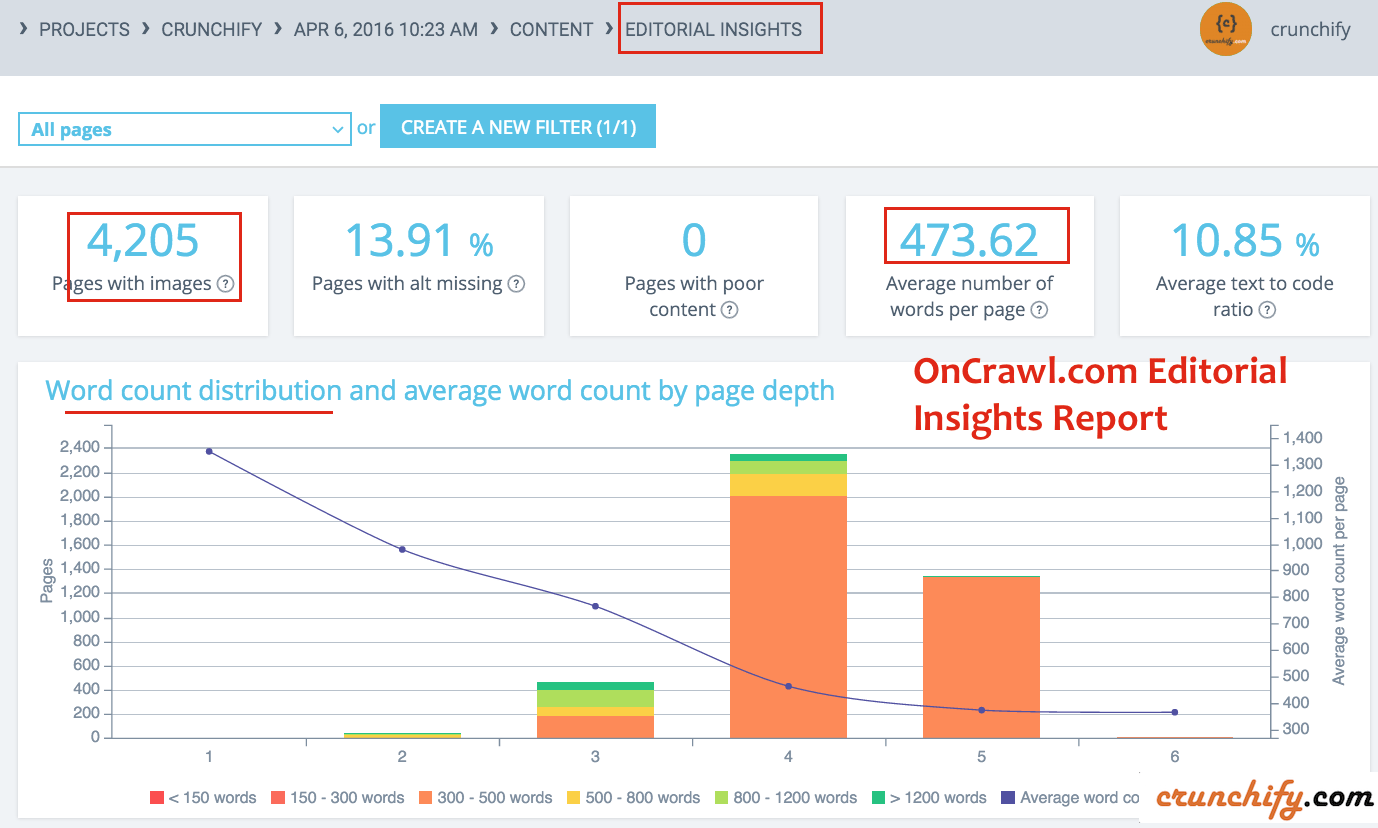
Task: Click the line point at depth 6
Action: coord(1174,712)
